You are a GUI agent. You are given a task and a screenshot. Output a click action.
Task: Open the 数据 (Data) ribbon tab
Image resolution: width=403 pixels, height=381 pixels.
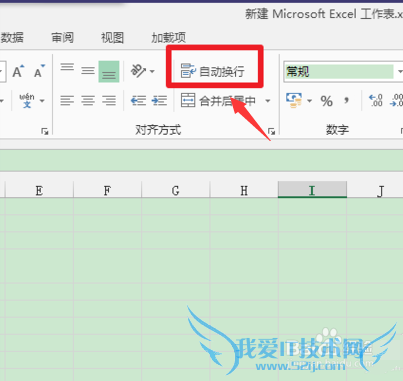[x=12, y=37]
